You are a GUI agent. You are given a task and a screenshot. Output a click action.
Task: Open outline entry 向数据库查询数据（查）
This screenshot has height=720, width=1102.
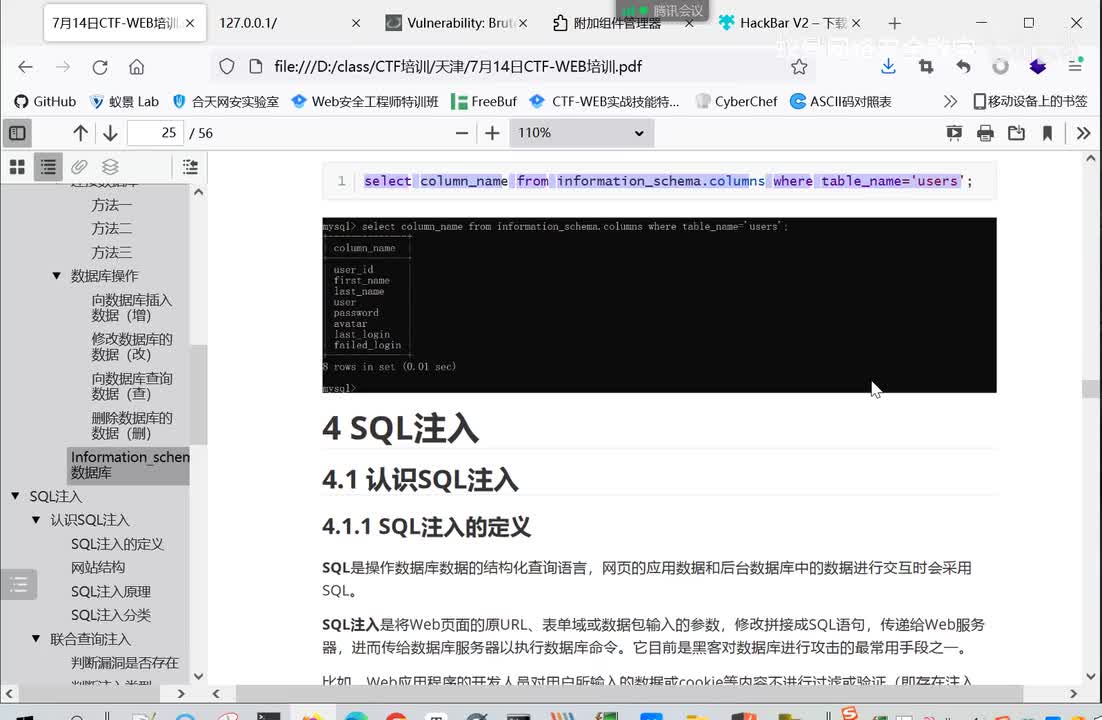coord(131,386)
